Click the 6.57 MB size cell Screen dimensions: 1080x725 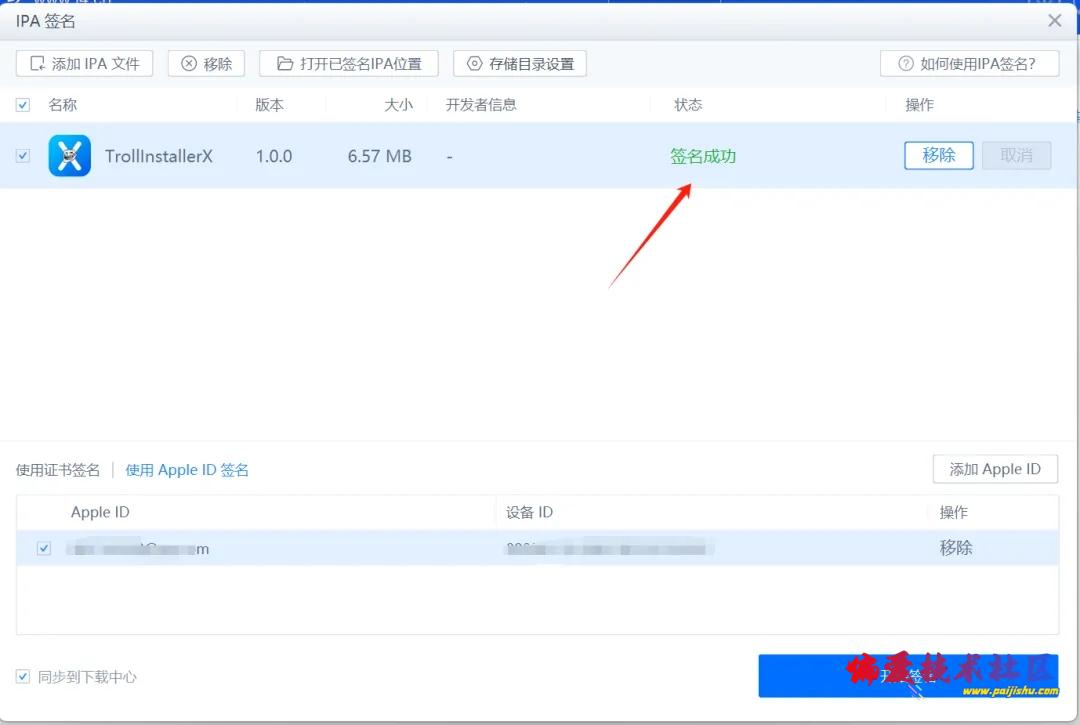[380, 156]
